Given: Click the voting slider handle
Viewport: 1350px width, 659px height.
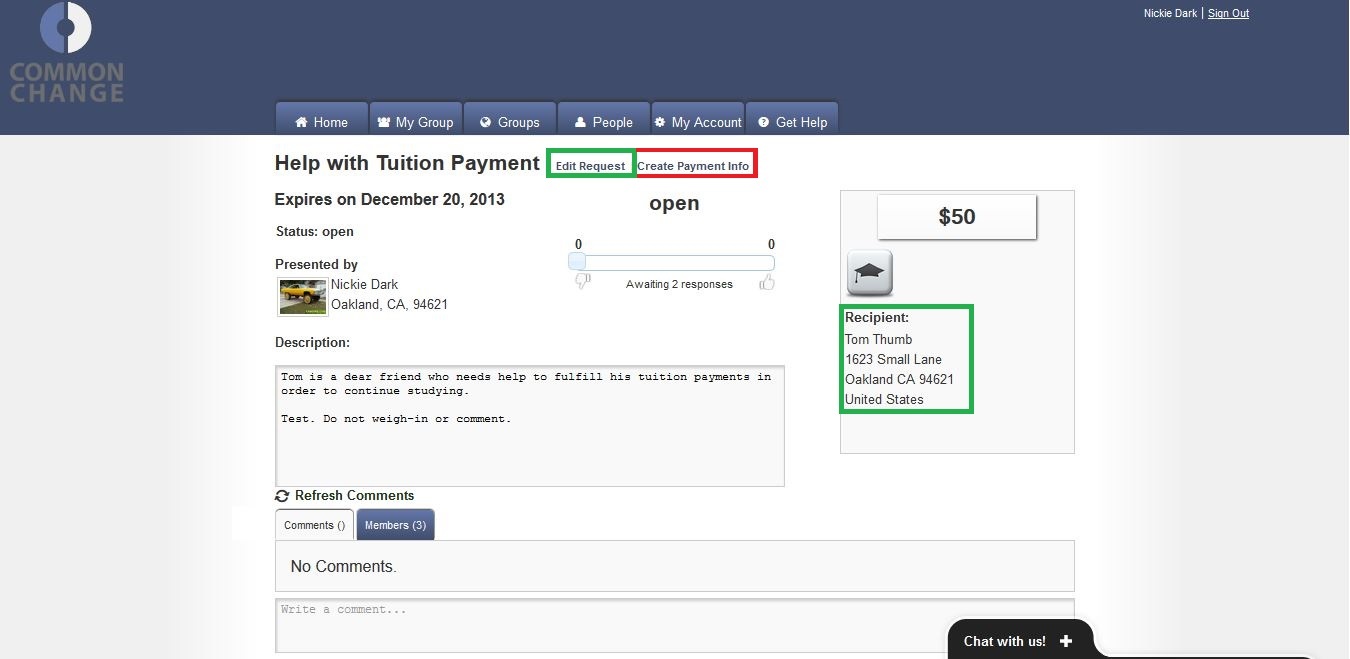Looking at the screenshot, I should pos(577,262).
